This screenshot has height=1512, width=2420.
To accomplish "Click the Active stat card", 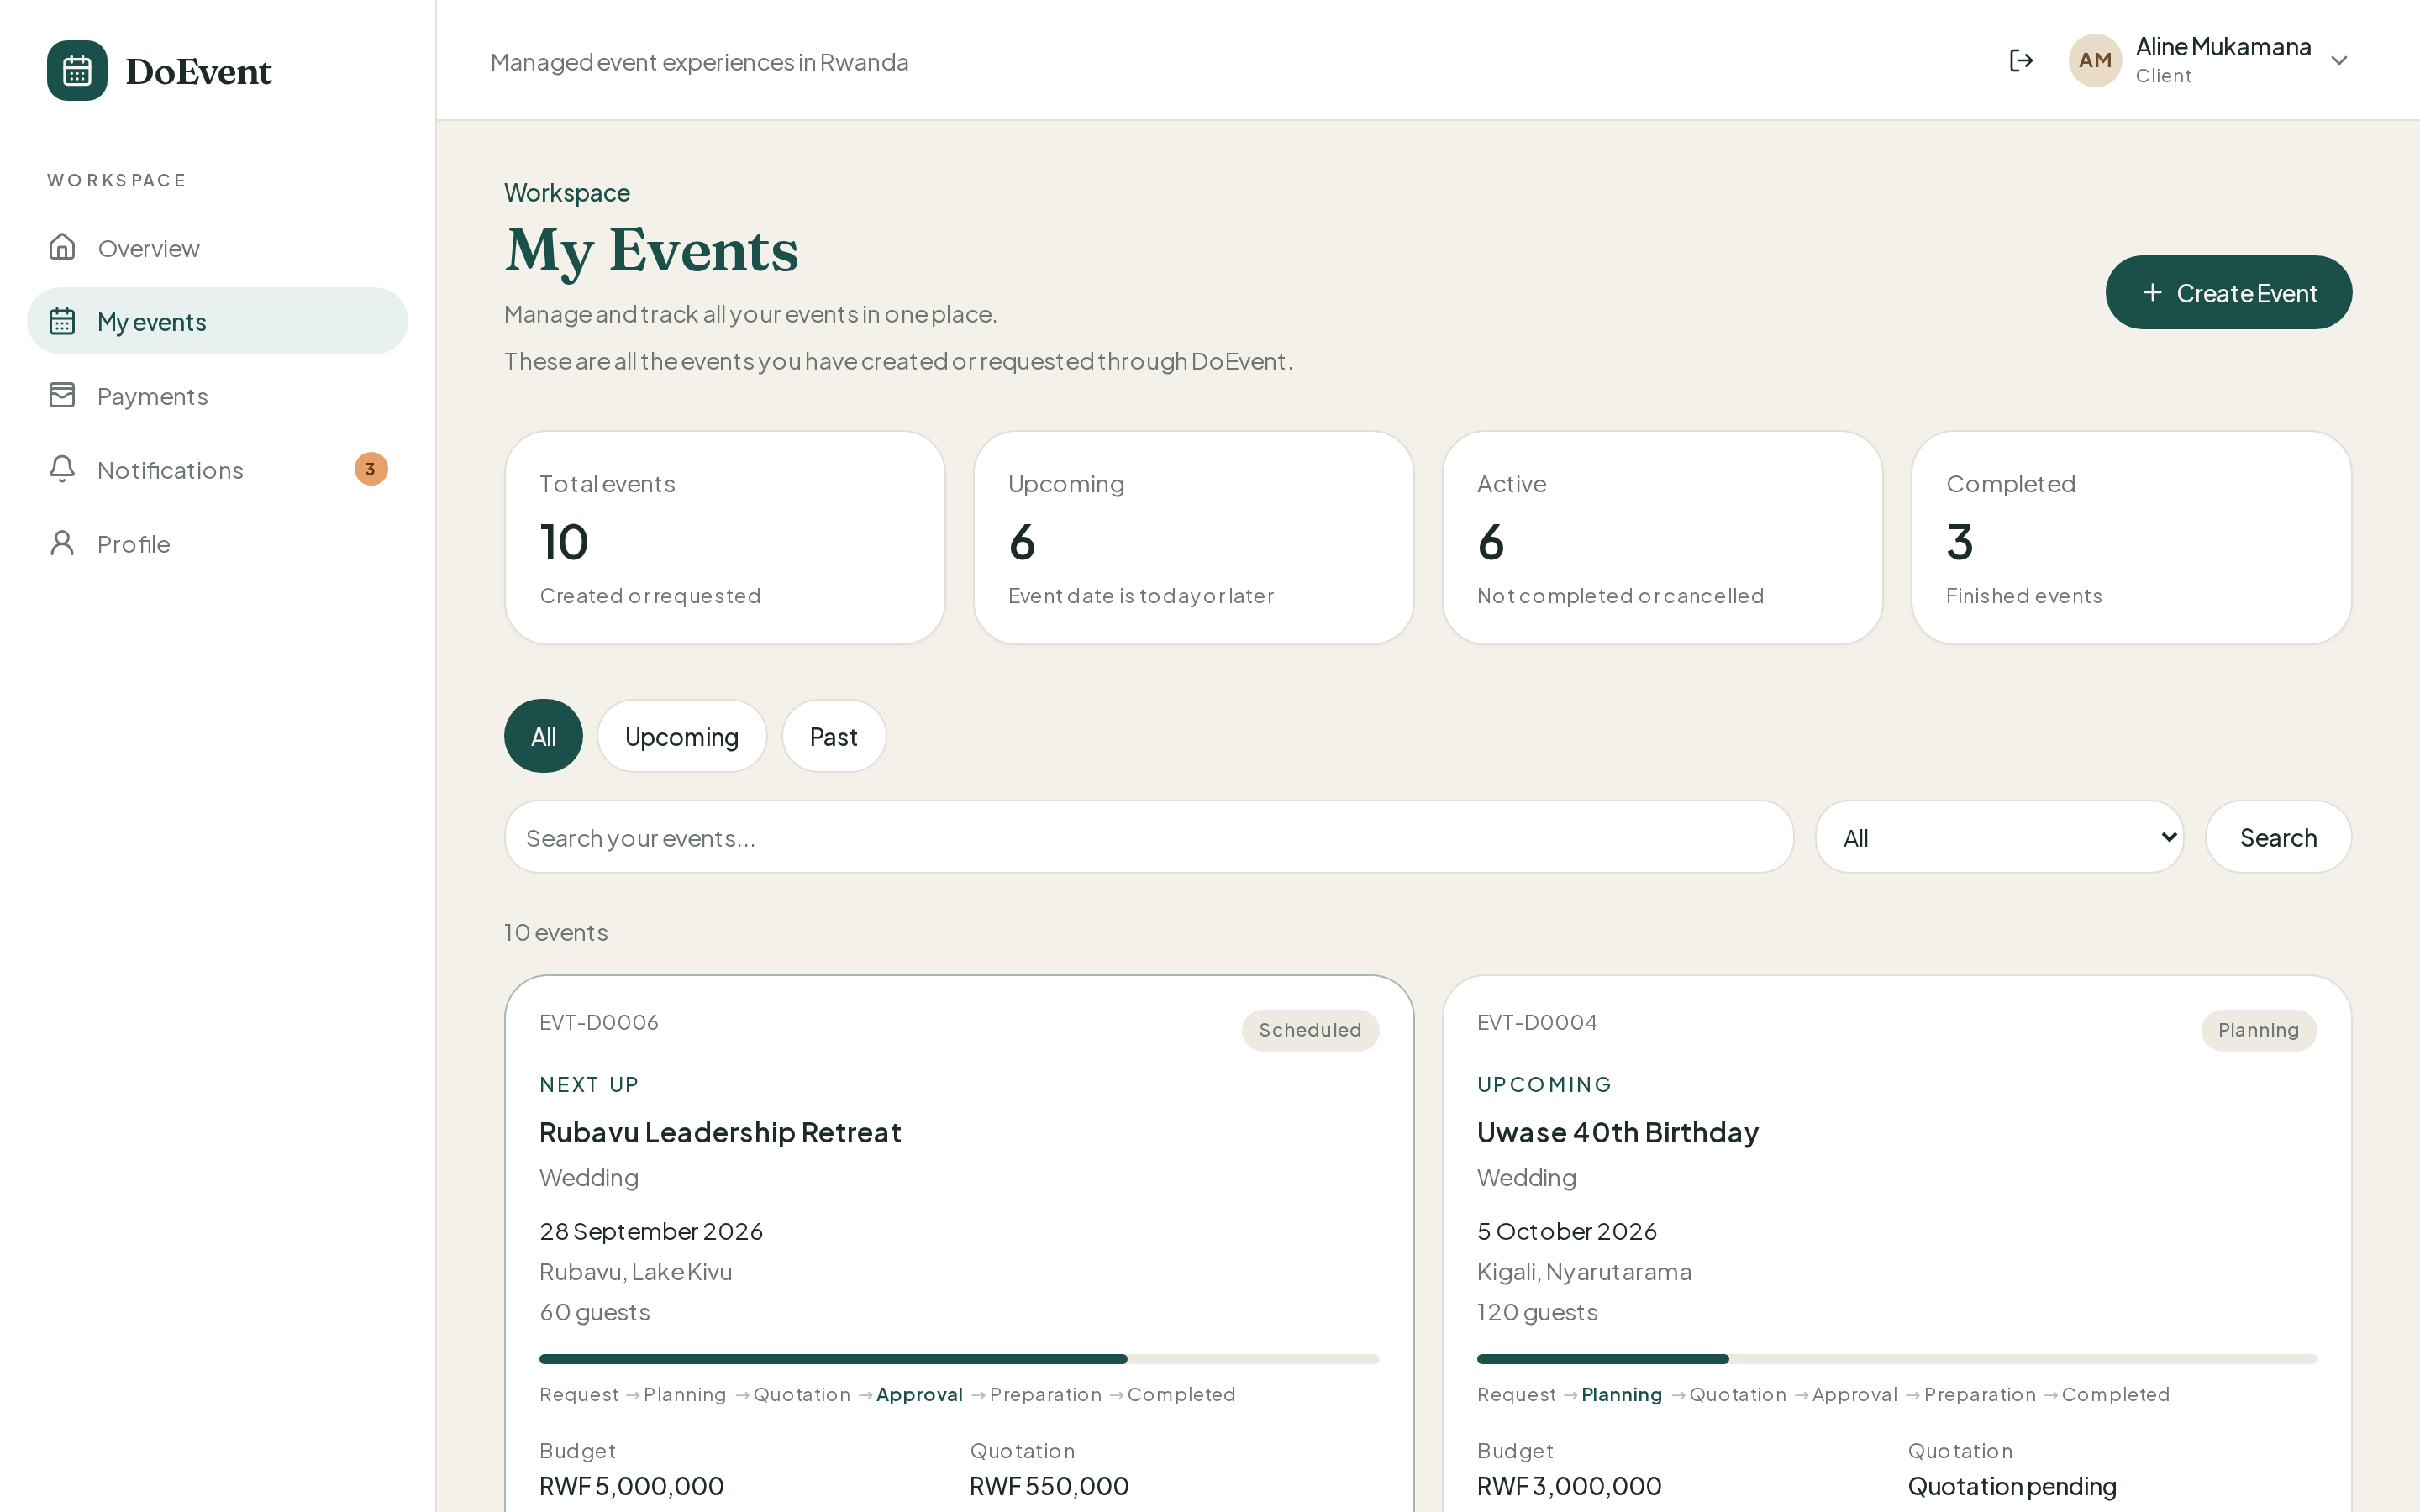I will click(x=1663, y=538).
